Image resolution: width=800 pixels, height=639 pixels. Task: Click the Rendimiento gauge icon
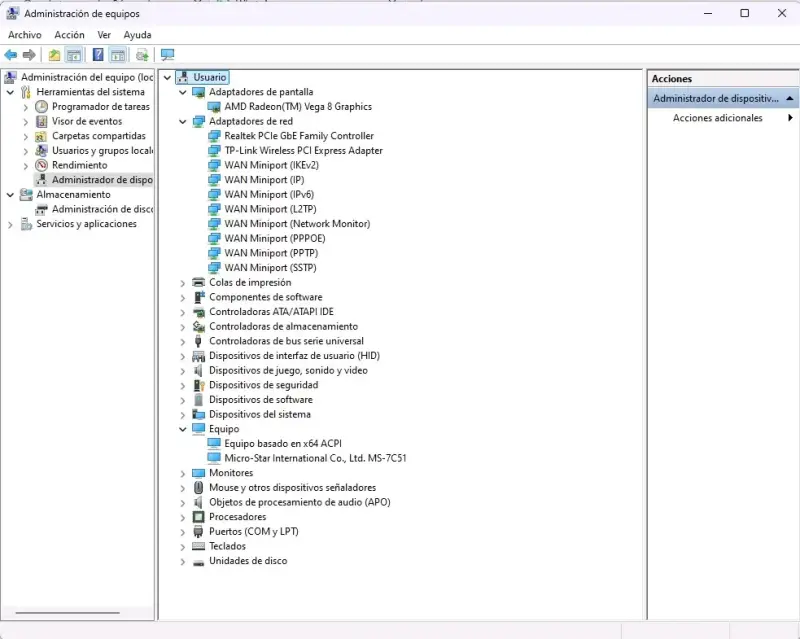[x=41, y=165]
